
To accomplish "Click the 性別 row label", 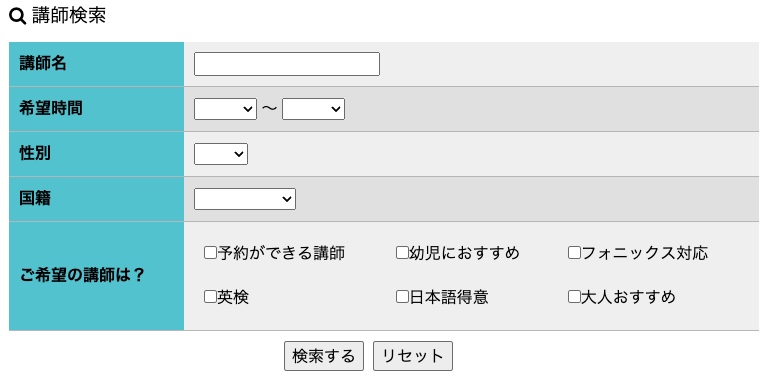I will pos(35,153).
